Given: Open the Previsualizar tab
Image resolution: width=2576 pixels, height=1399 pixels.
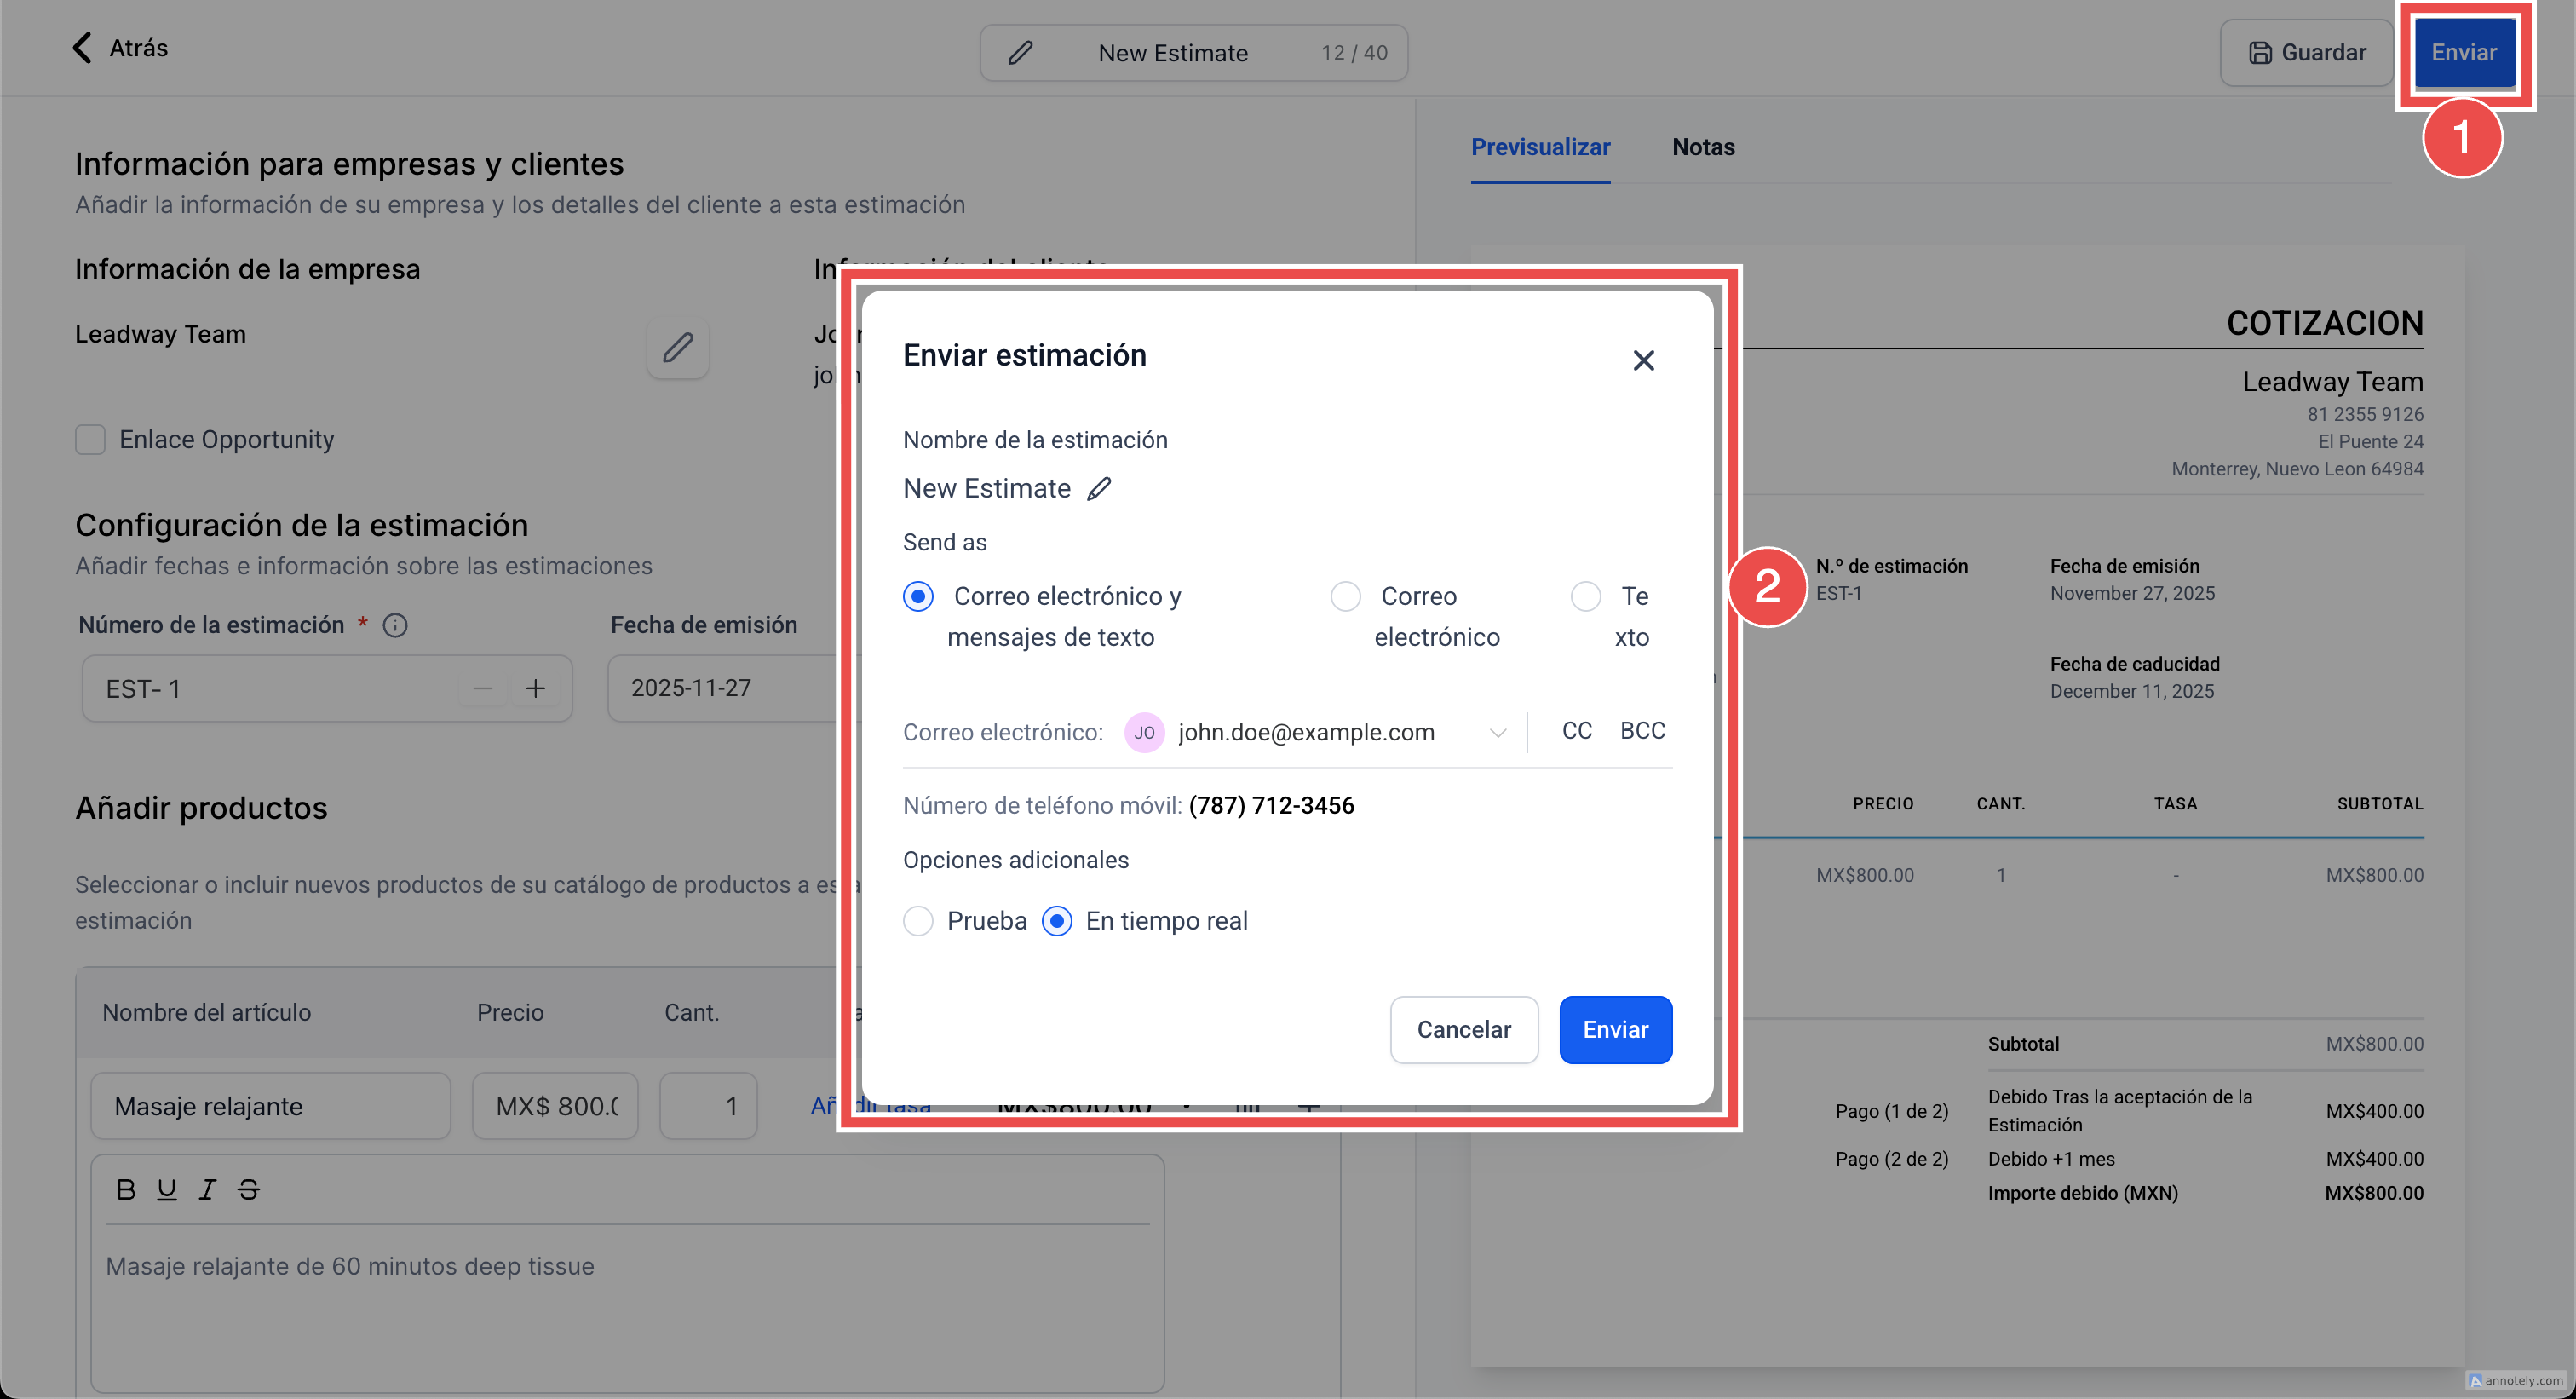Looking at the screenshot, I should [1539, 147].
